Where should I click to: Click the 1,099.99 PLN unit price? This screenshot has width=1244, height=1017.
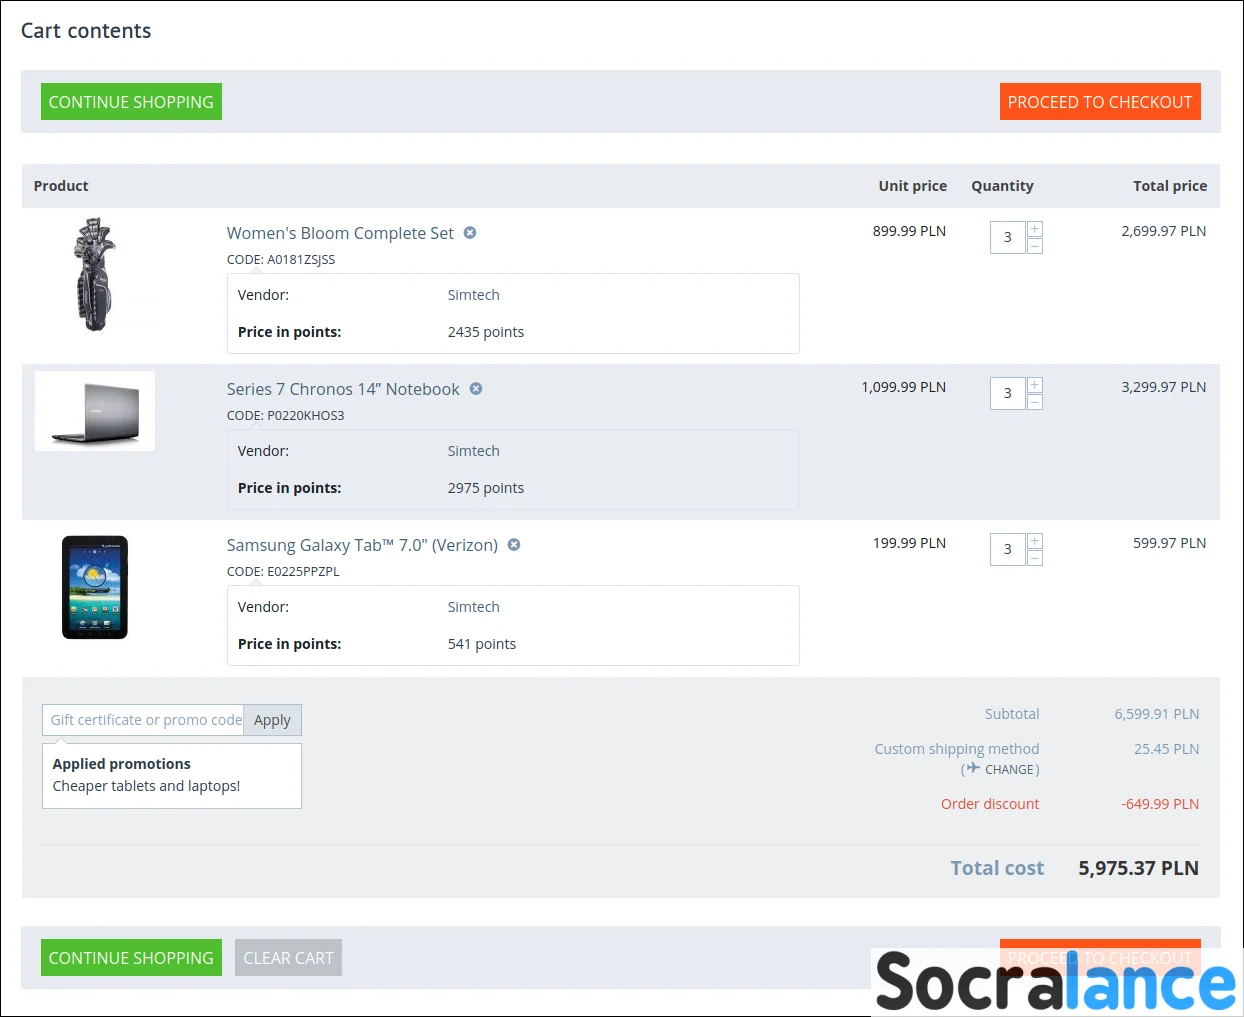tap(904, 387)
